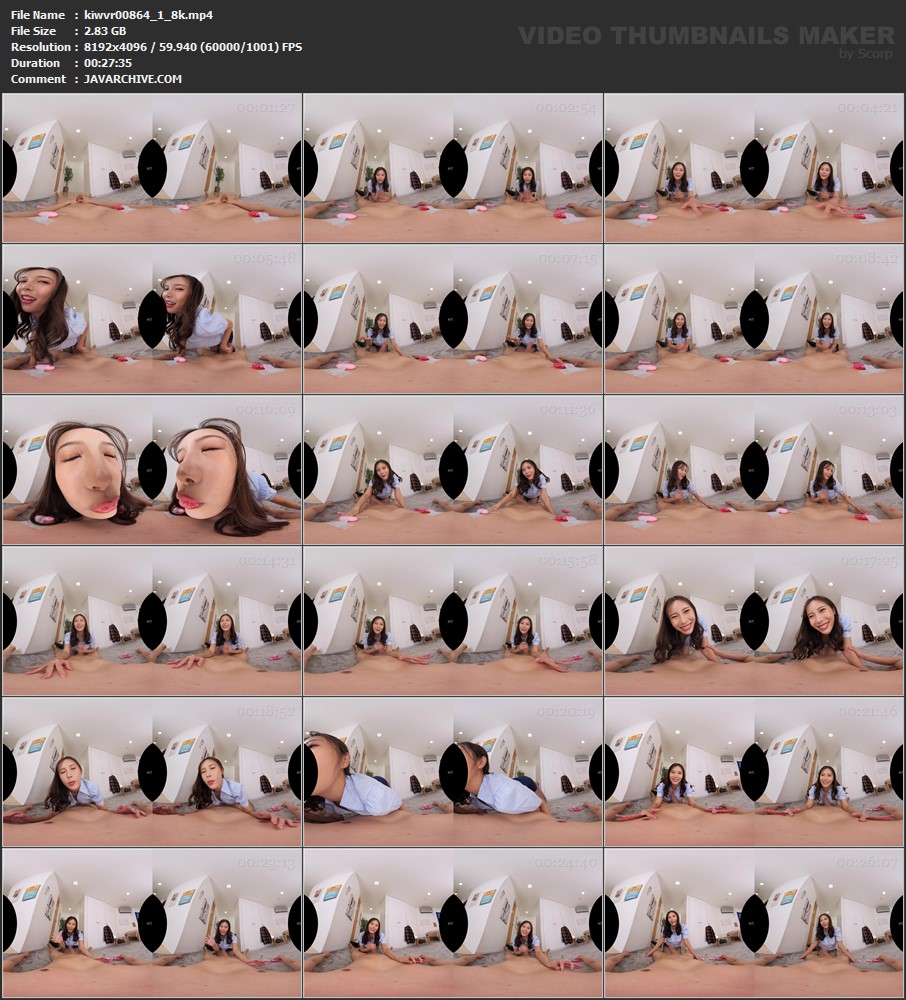Select the 00:24:40 thumbnail
This screenshot has height=1000, width=906.
453,923
